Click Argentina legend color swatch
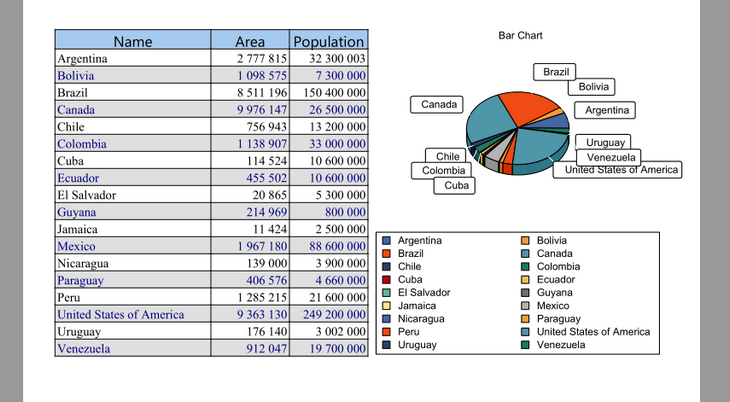730x402 pixels. (386, 241)
